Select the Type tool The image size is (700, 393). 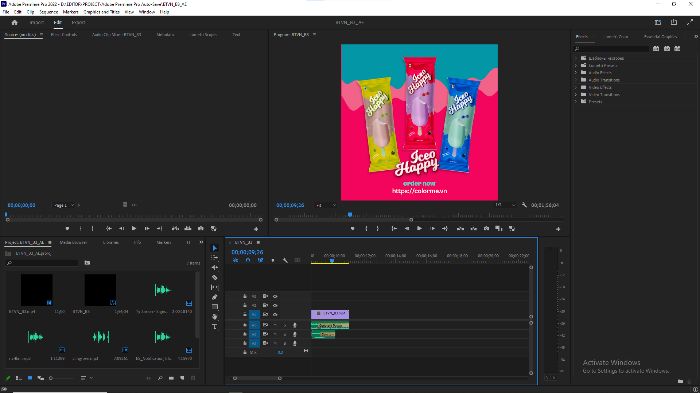215,326
